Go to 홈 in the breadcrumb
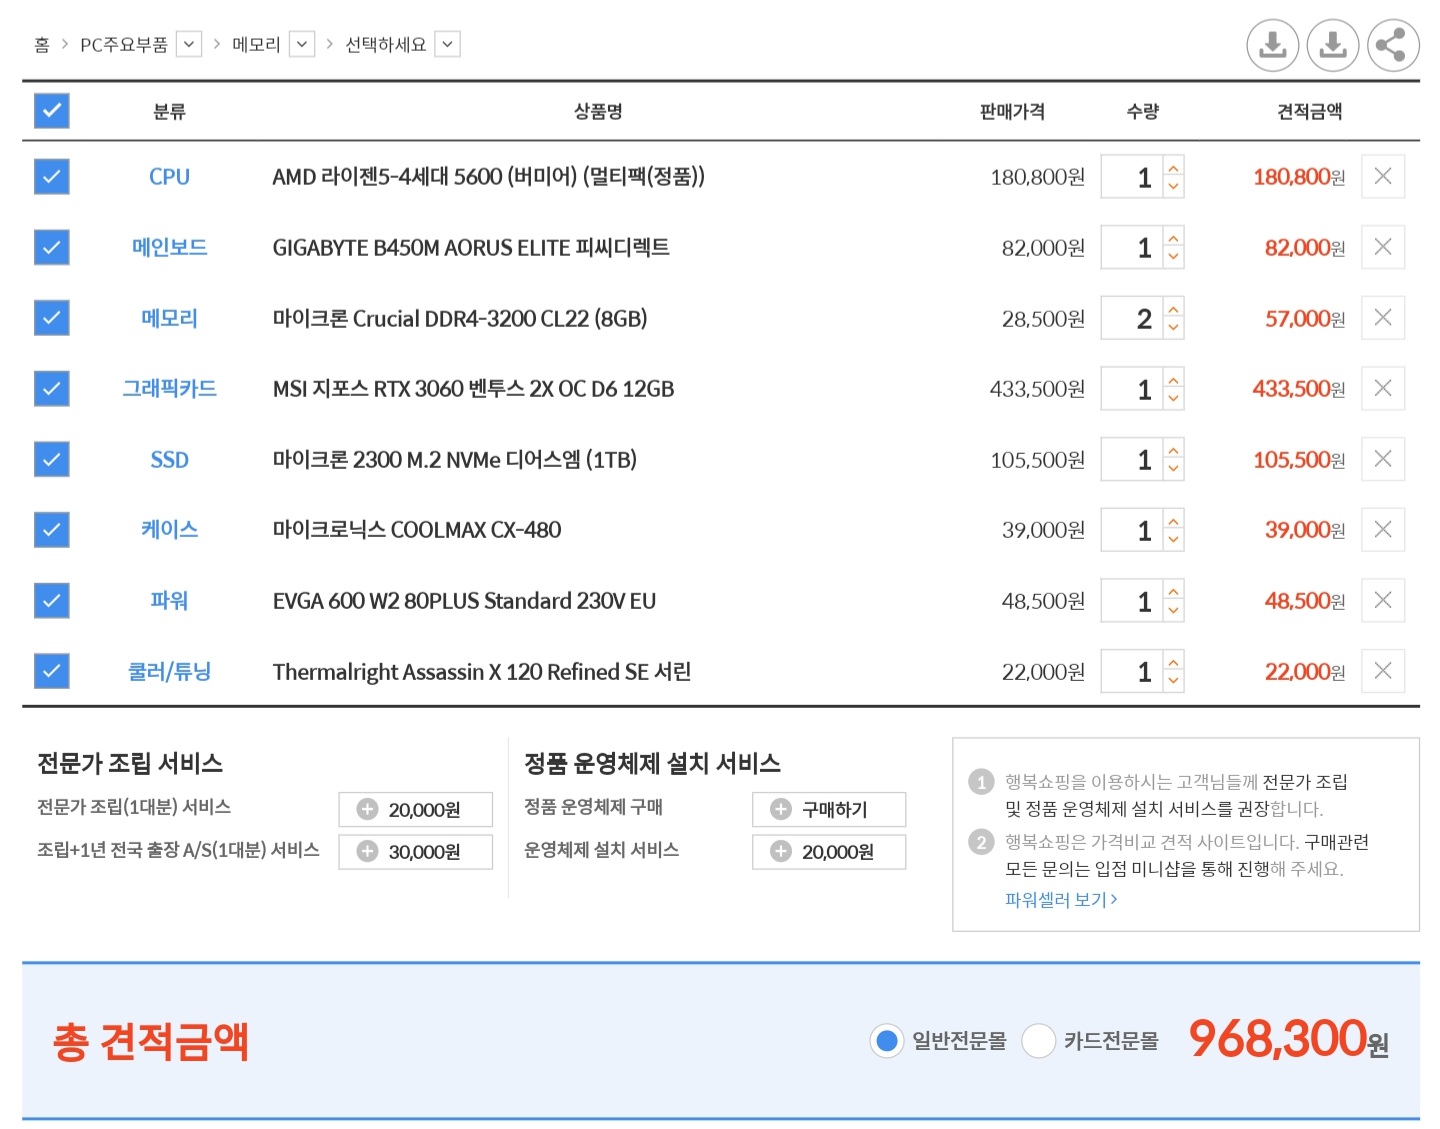This screenshot has width=1440, height=1129. [x=41, y=44]
